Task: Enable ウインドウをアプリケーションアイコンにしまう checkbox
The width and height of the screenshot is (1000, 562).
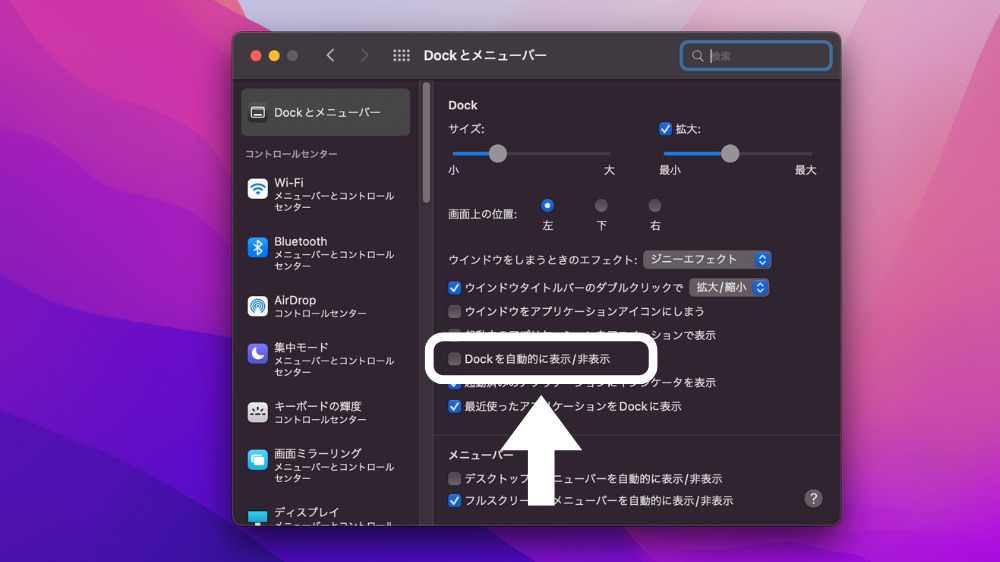Action: coord(454,311)
